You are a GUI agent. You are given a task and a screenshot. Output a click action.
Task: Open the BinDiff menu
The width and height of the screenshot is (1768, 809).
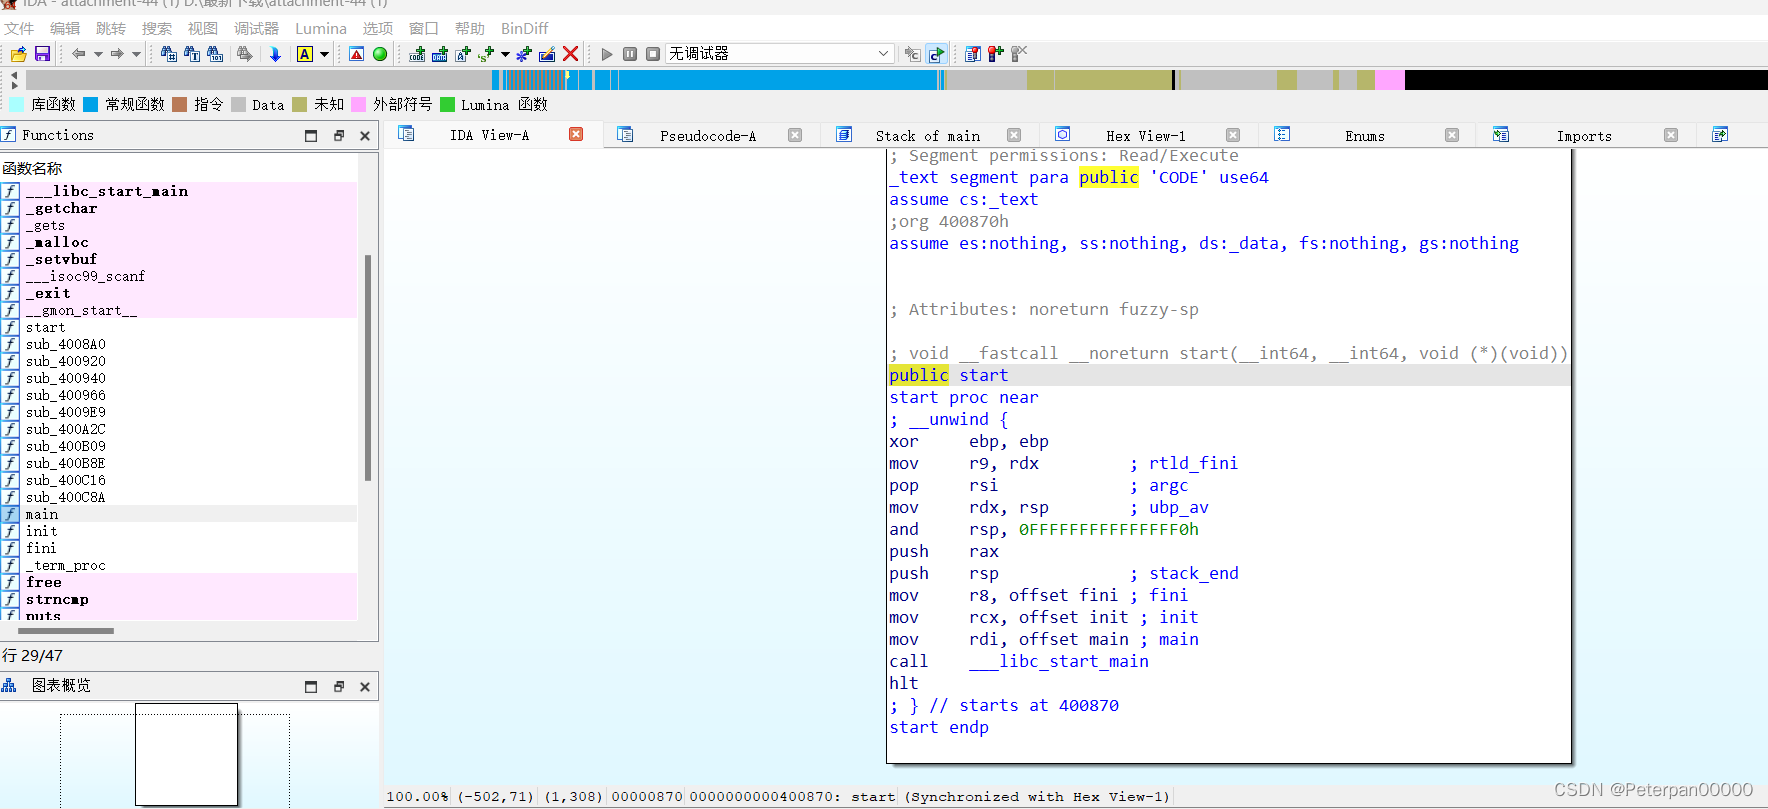point(525,28)
